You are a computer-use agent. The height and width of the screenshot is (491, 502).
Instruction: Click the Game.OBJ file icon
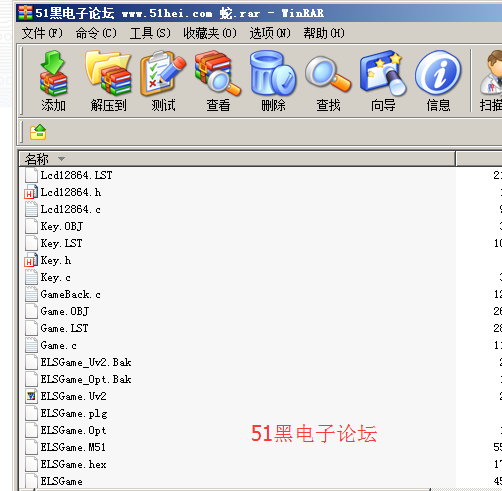pyautogui.click(x=31, y=311)
